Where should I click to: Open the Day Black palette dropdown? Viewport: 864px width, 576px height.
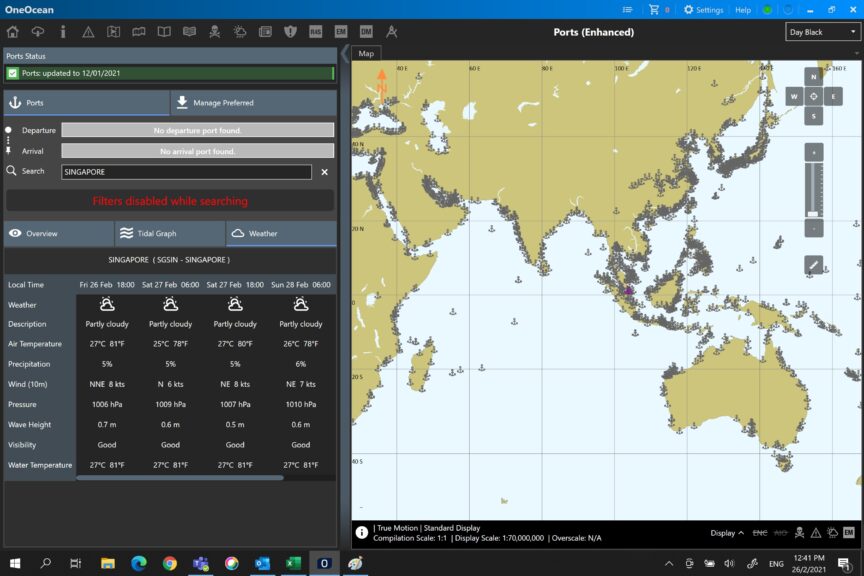(822, 32)
